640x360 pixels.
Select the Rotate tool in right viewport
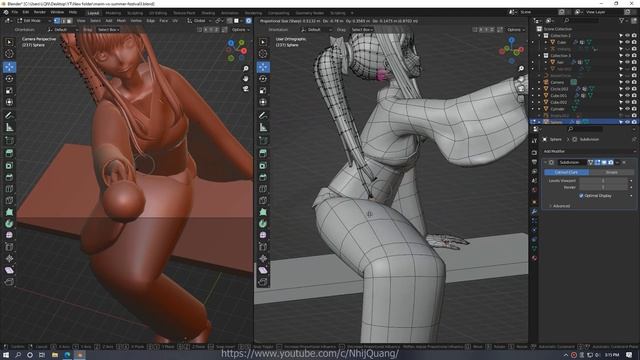[x=263, y=79]
